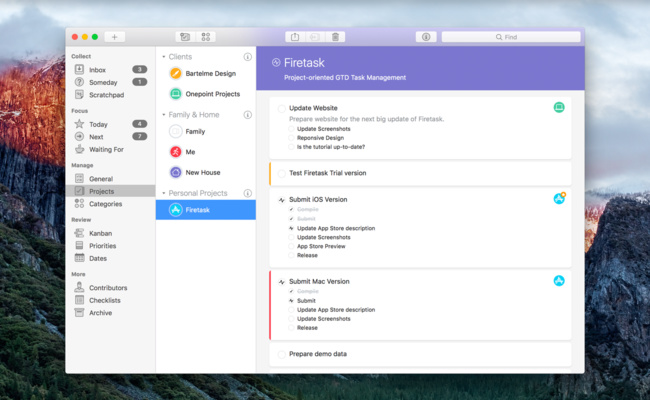Check off the Update Website task
This screenshot has width=650, height=400.
(282, 107)
